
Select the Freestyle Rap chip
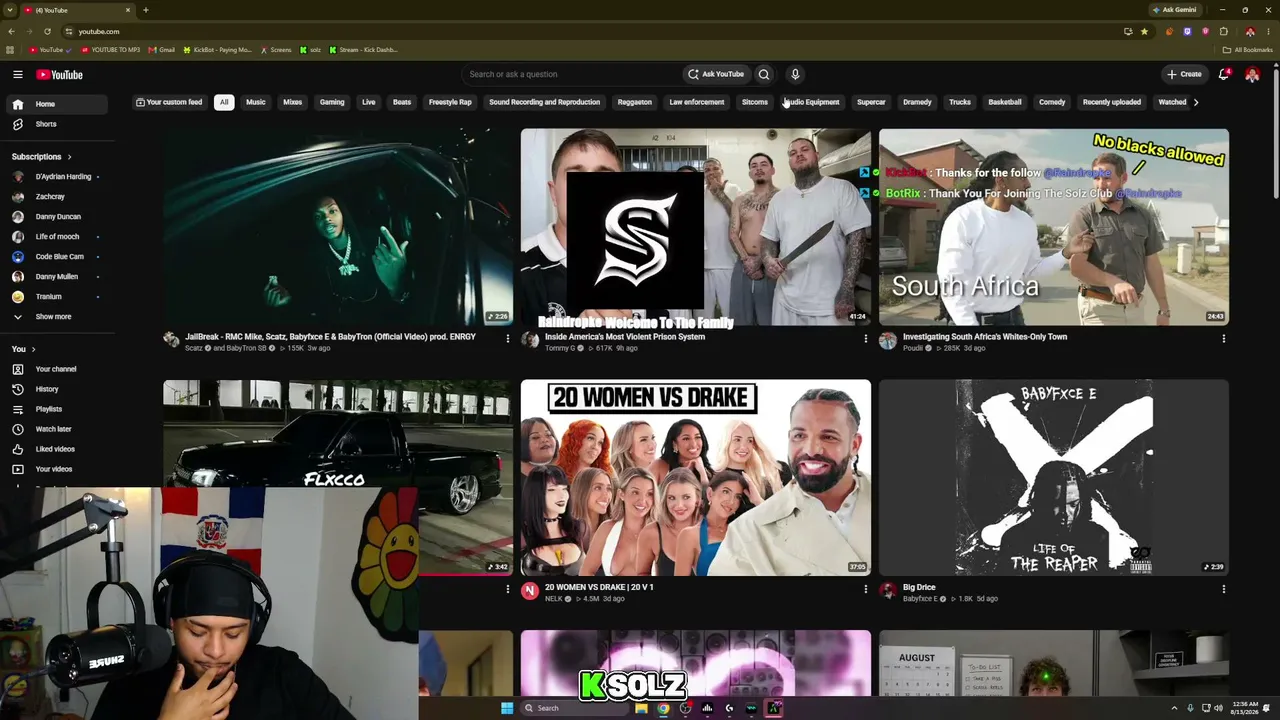coord(450,102)
